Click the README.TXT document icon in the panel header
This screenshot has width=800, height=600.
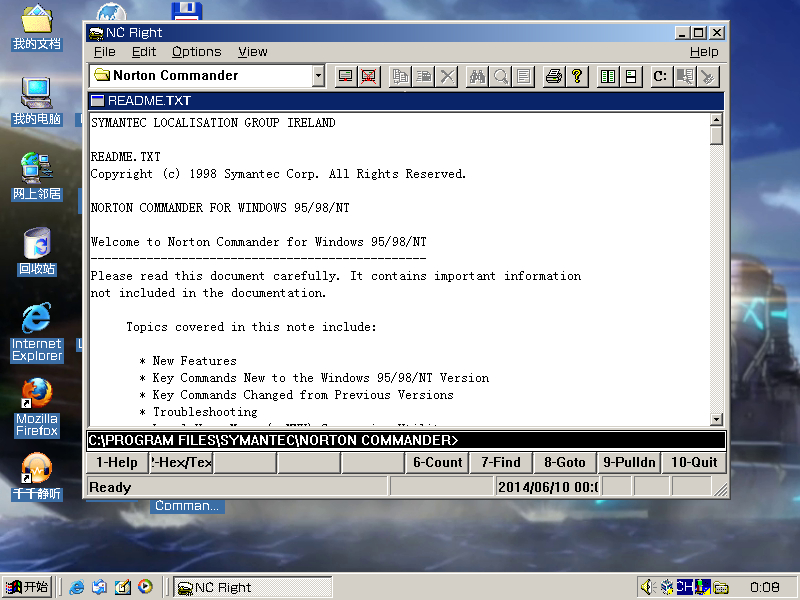point(97,101)
